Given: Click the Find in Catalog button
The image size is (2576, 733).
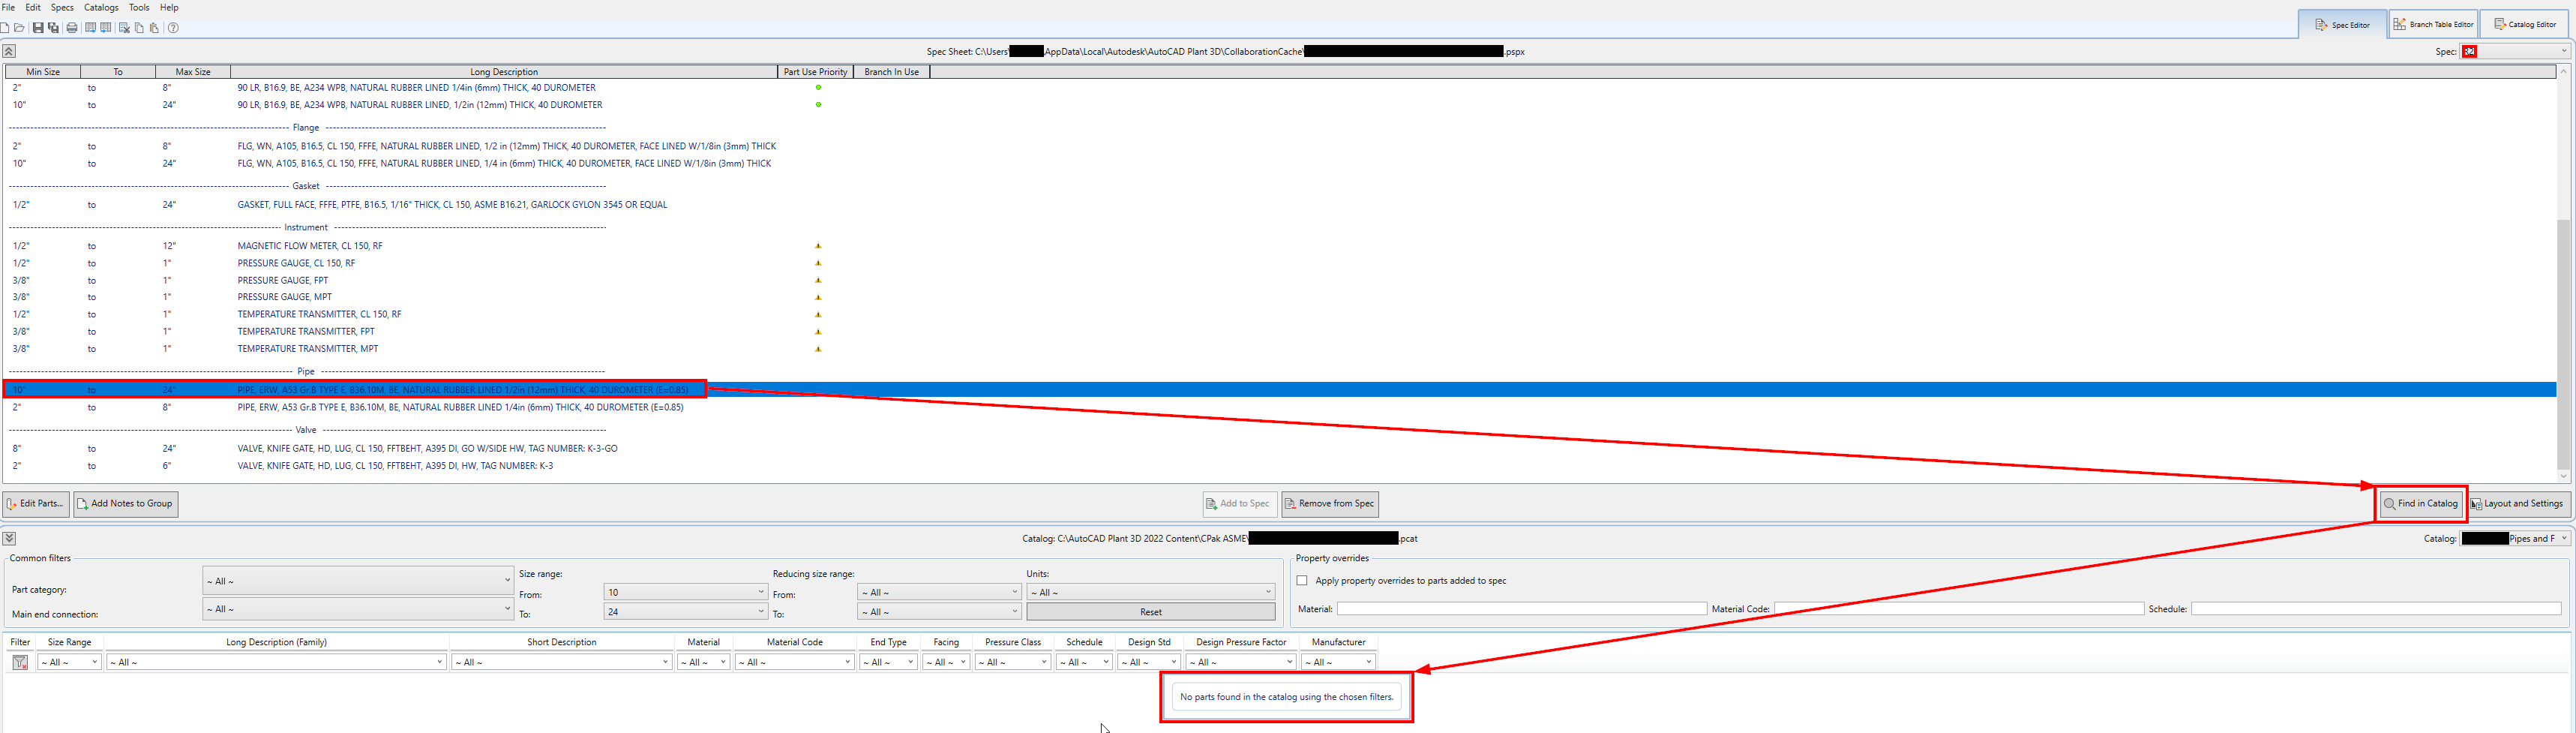Looking at the screenshot, I should tap(2421, 504).
